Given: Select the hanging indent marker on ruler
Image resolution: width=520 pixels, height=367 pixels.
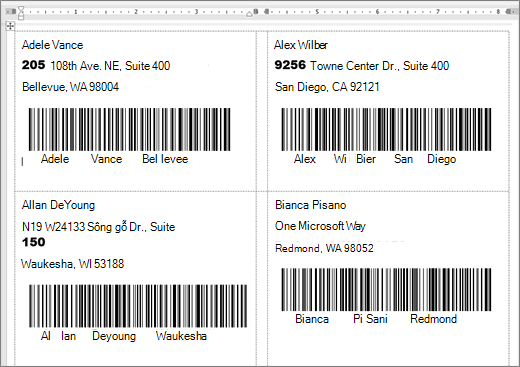Looking at the screenshot, I should pyautogui.click(x=21, y=14).
